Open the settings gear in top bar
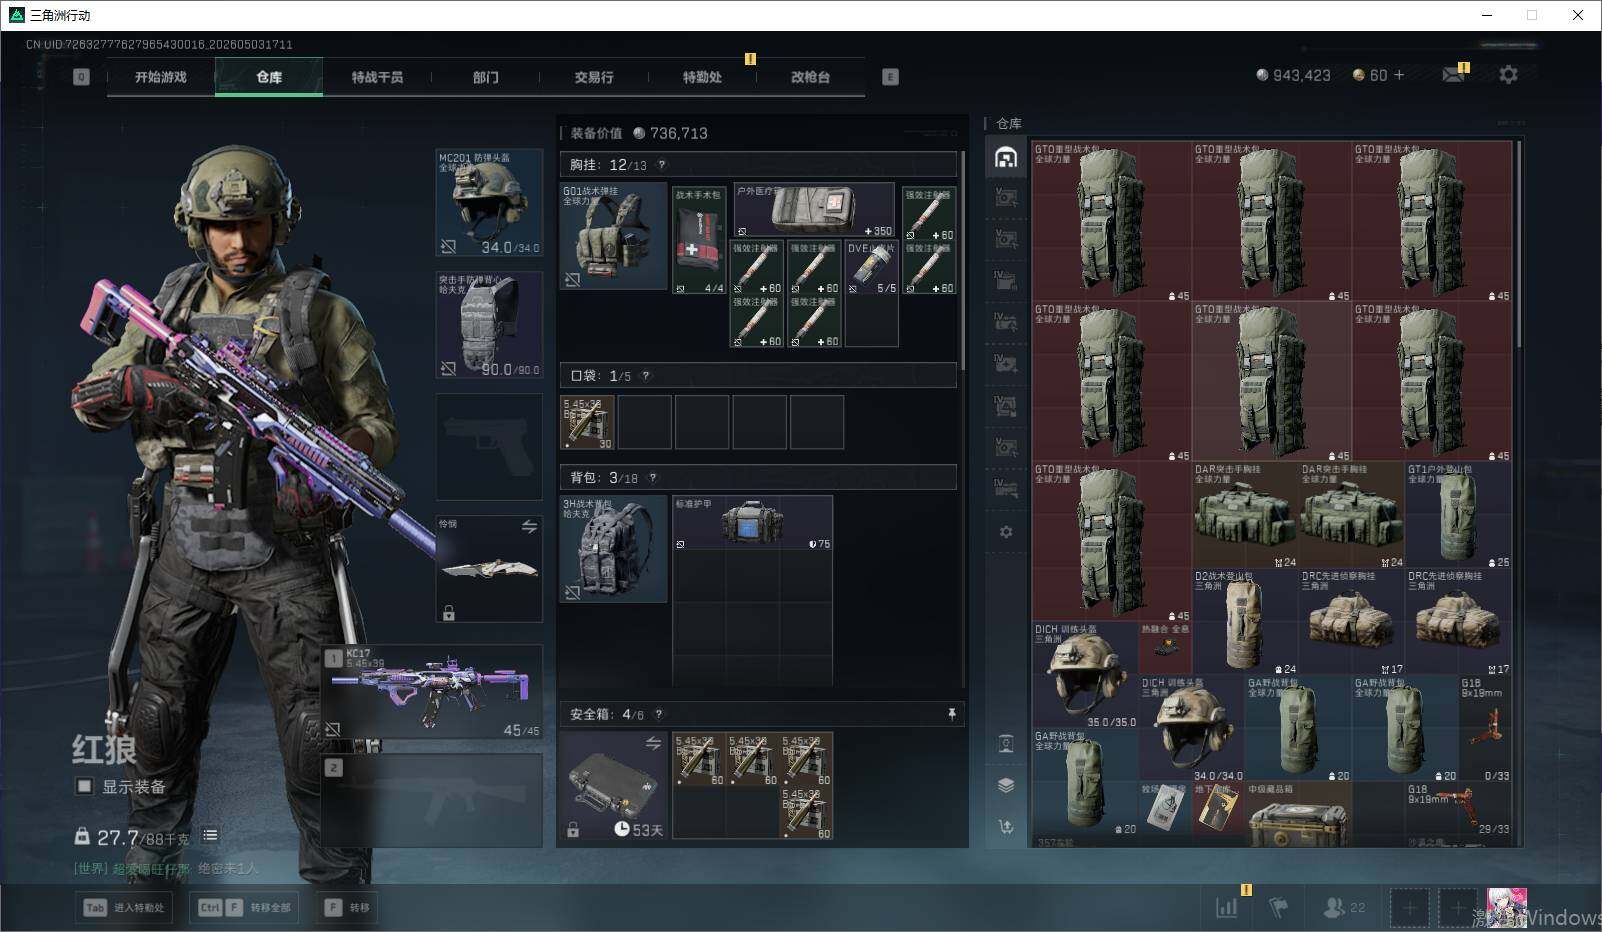This screenshot has height=932, width=1602. tap(1508, 75)
